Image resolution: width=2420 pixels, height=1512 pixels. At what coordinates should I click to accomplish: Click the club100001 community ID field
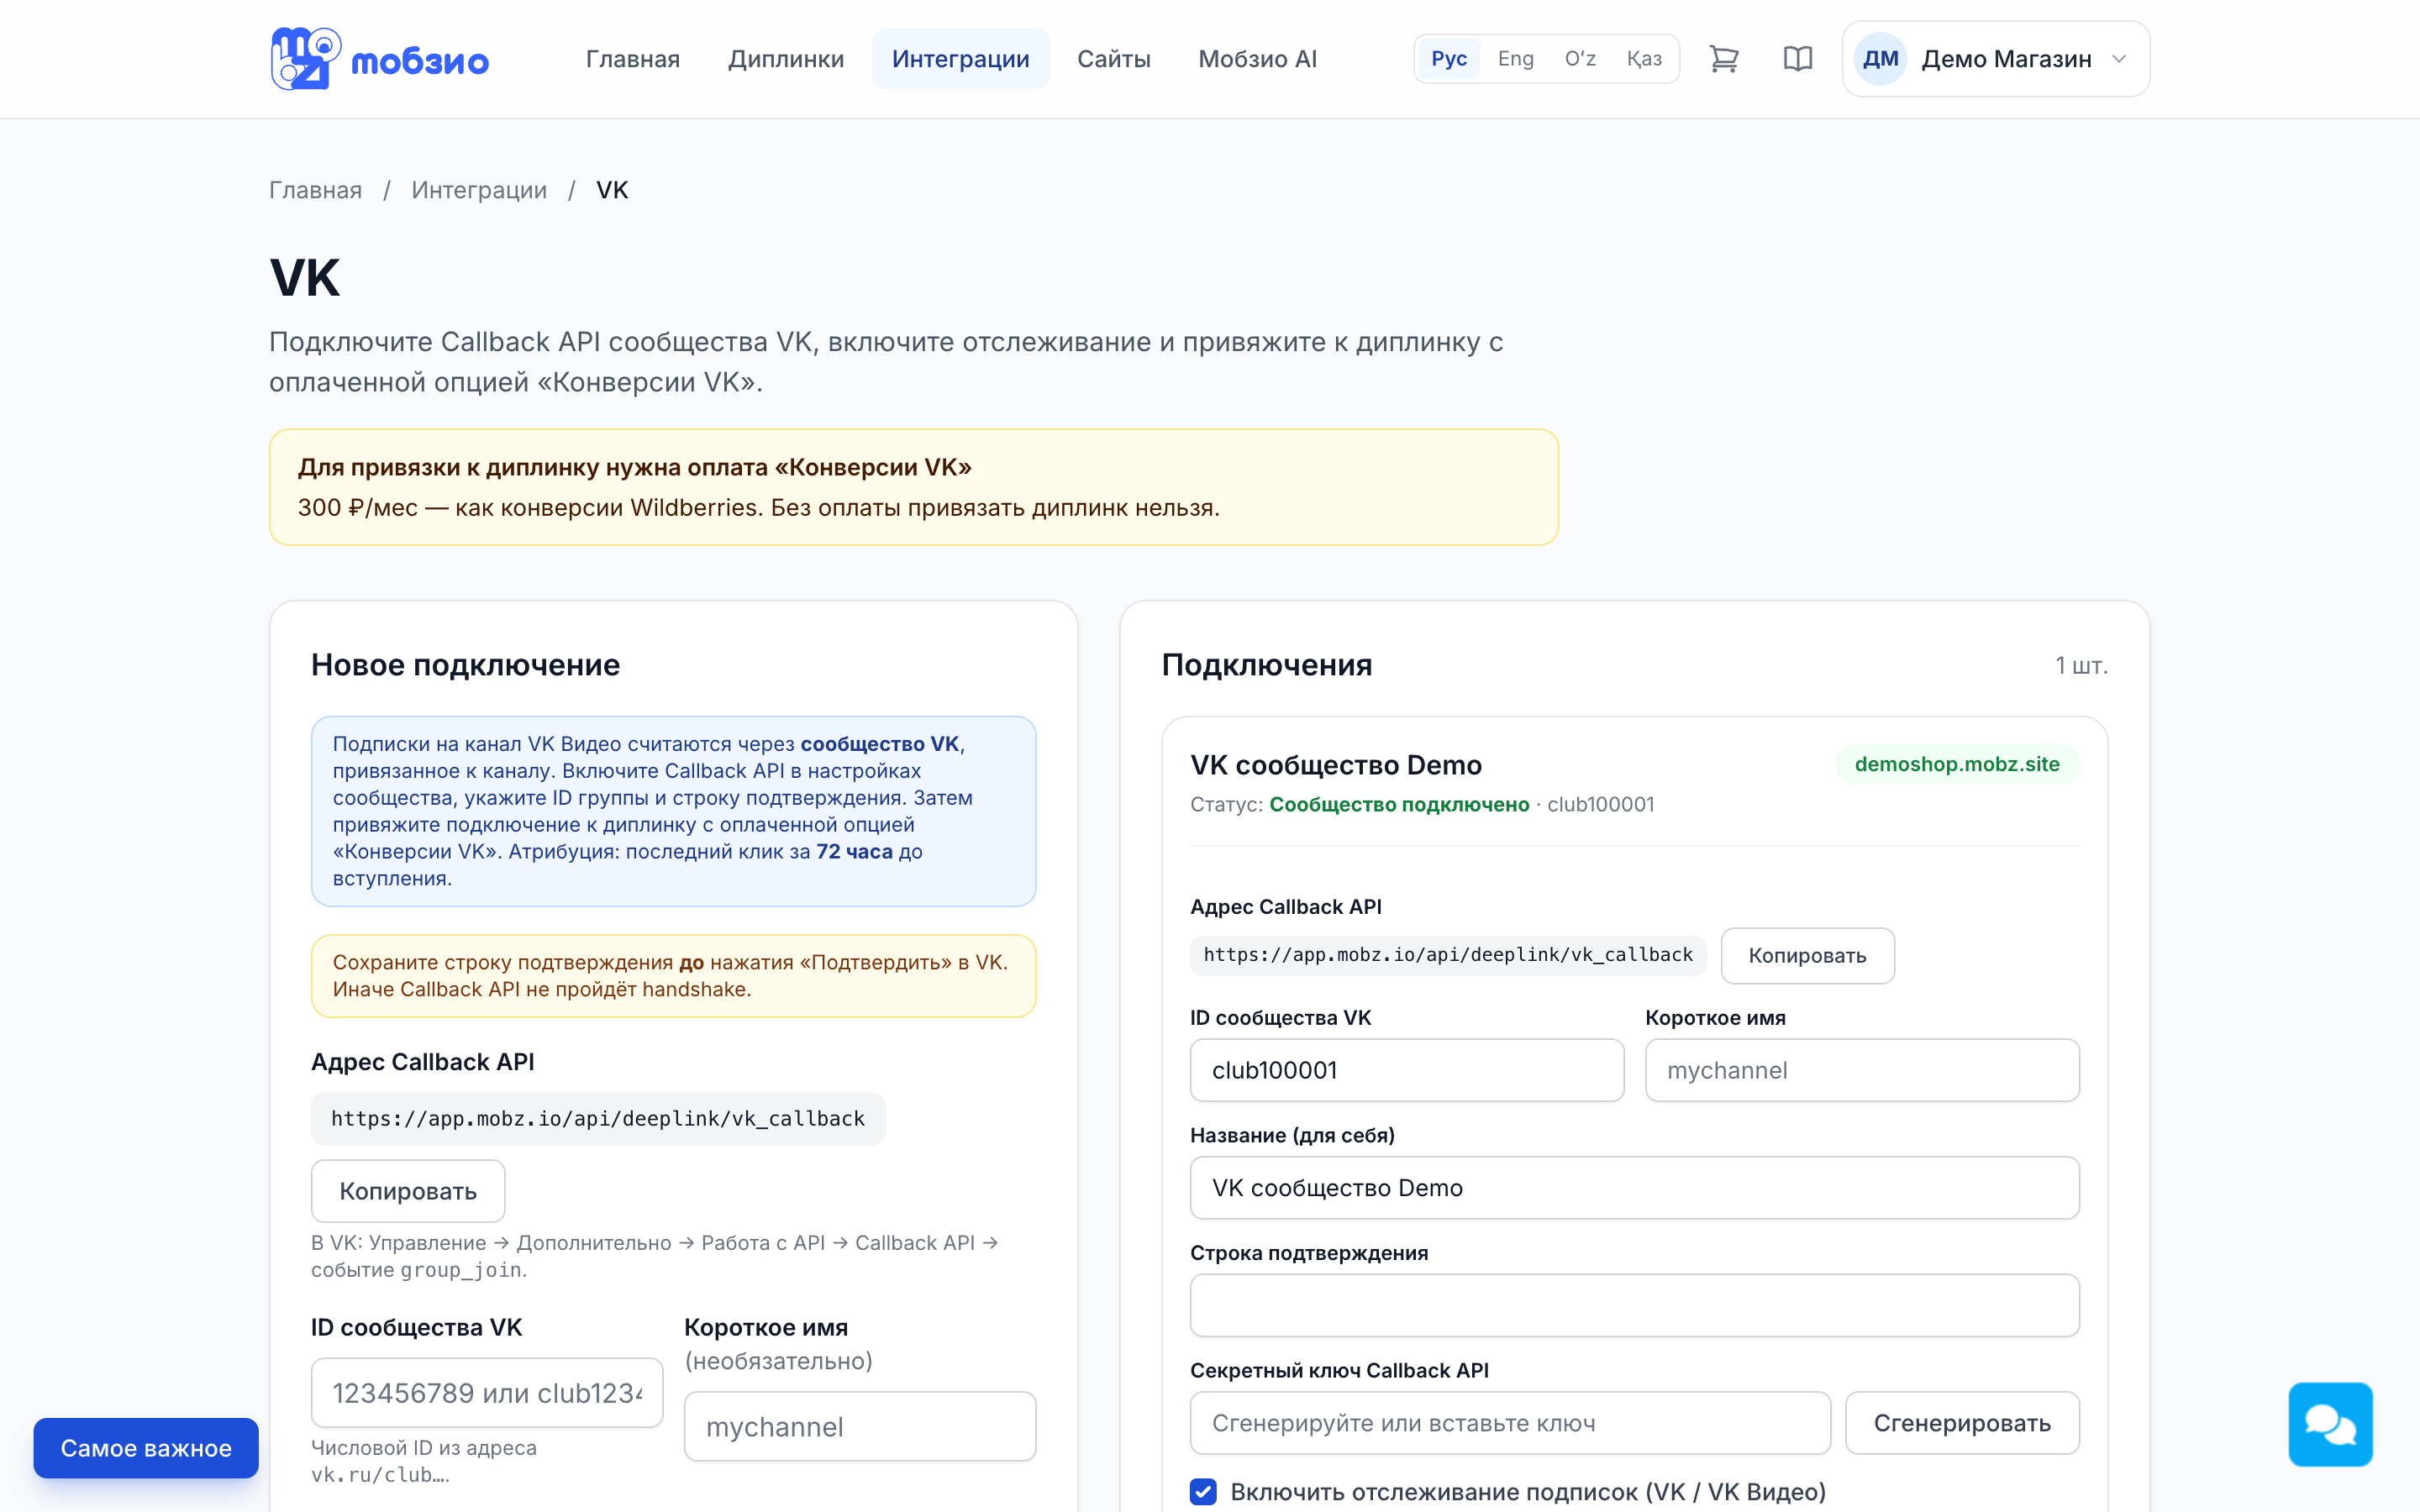pyautogui.click(x=1407, y=1070)
